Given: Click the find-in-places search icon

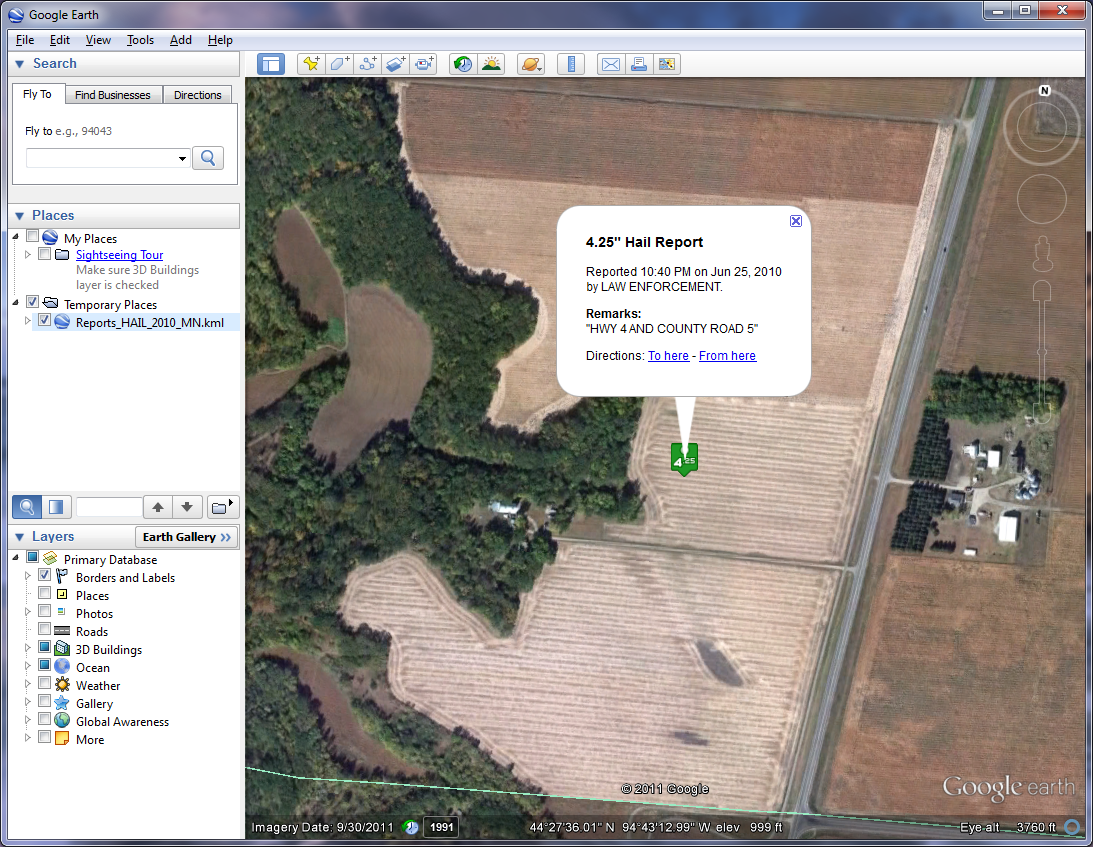Looking at the screenshot, I should [27, 507].
